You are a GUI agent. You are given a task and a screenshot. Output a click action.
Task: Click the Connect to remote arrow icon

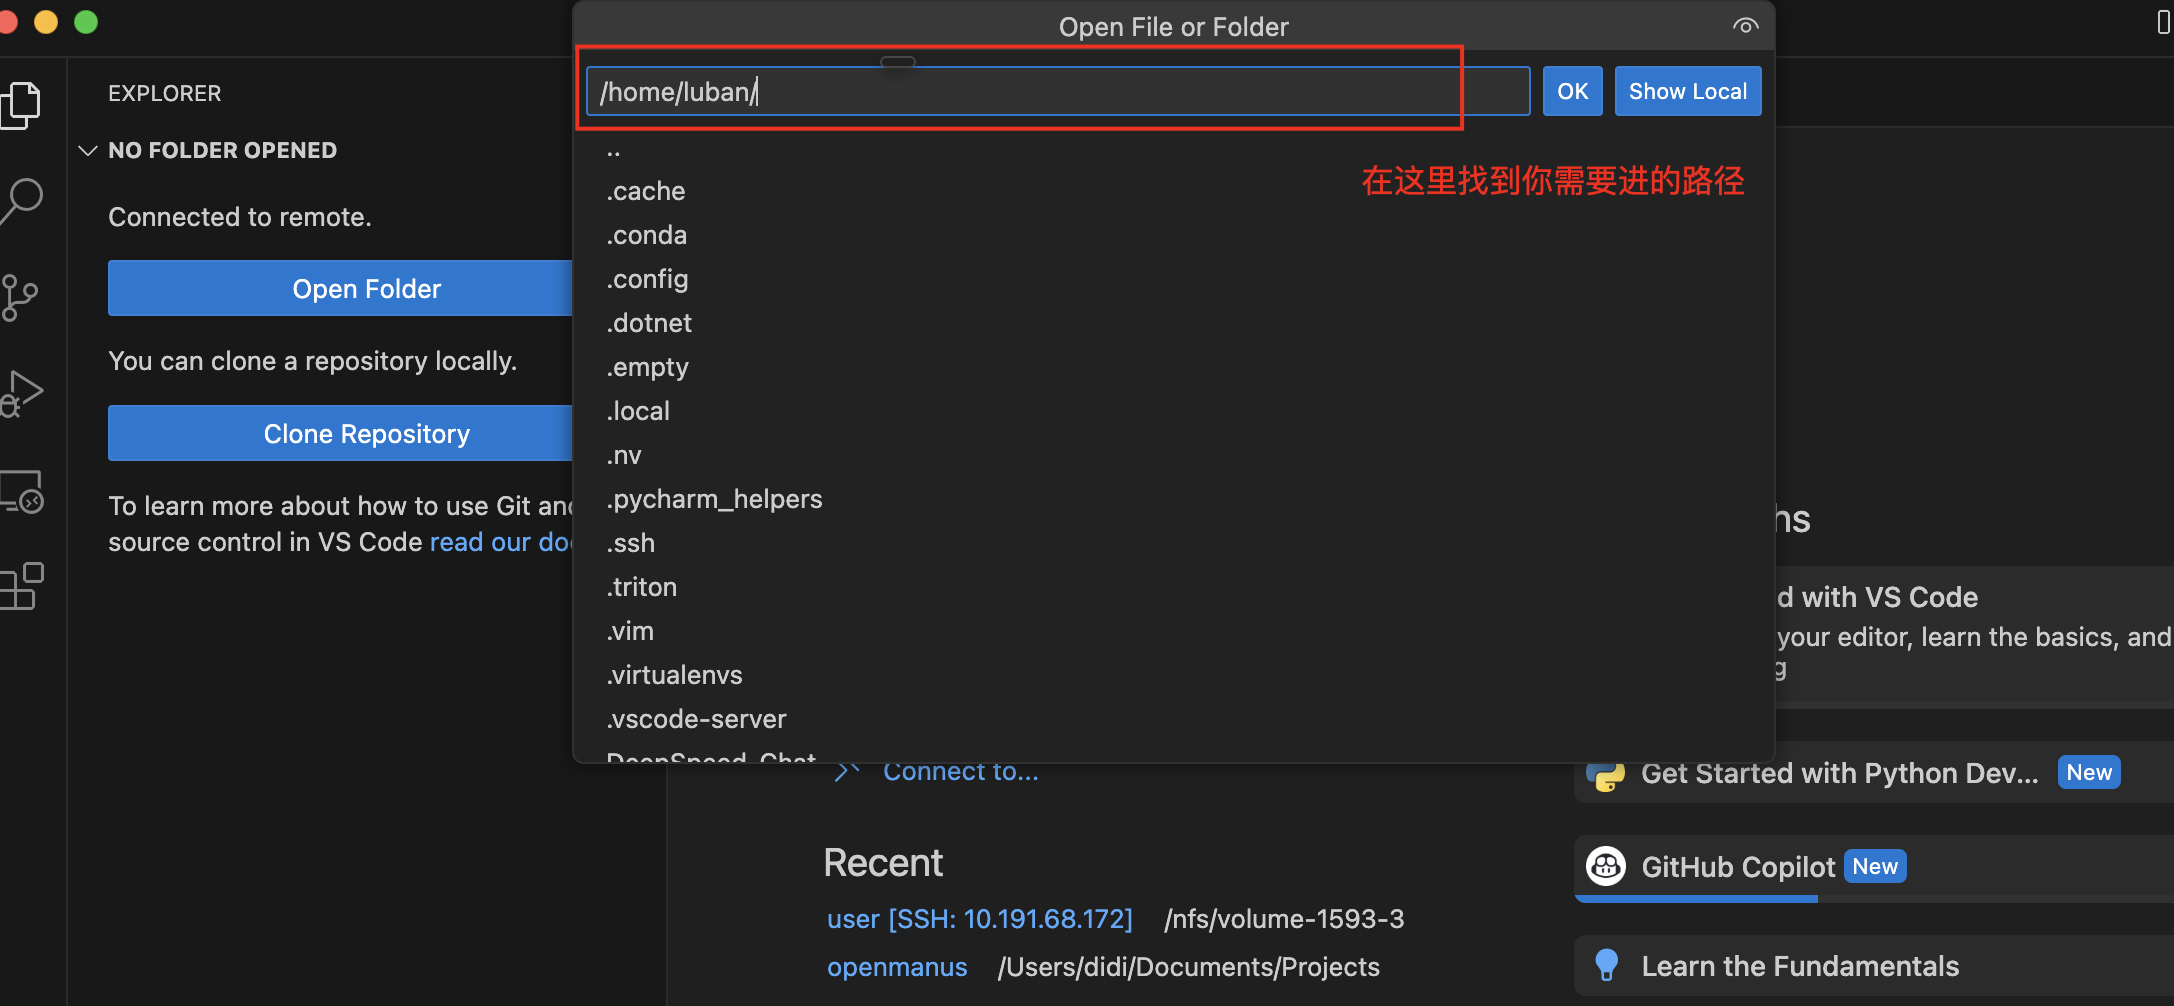848,771
